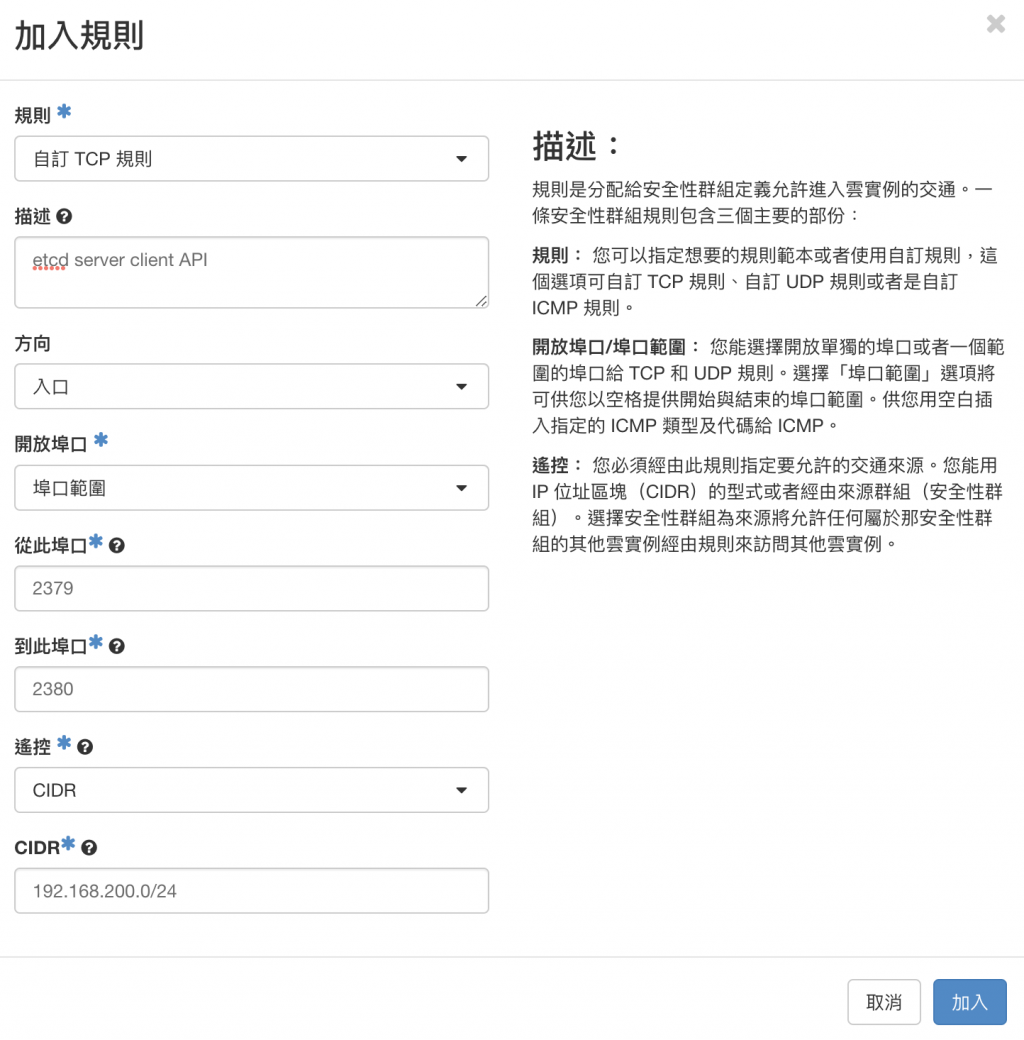Image resolution: width=1024 pixels, height=1040 pixels.
Task: Click help icon next to 到此埠口
Action: (x=117, y=646)
